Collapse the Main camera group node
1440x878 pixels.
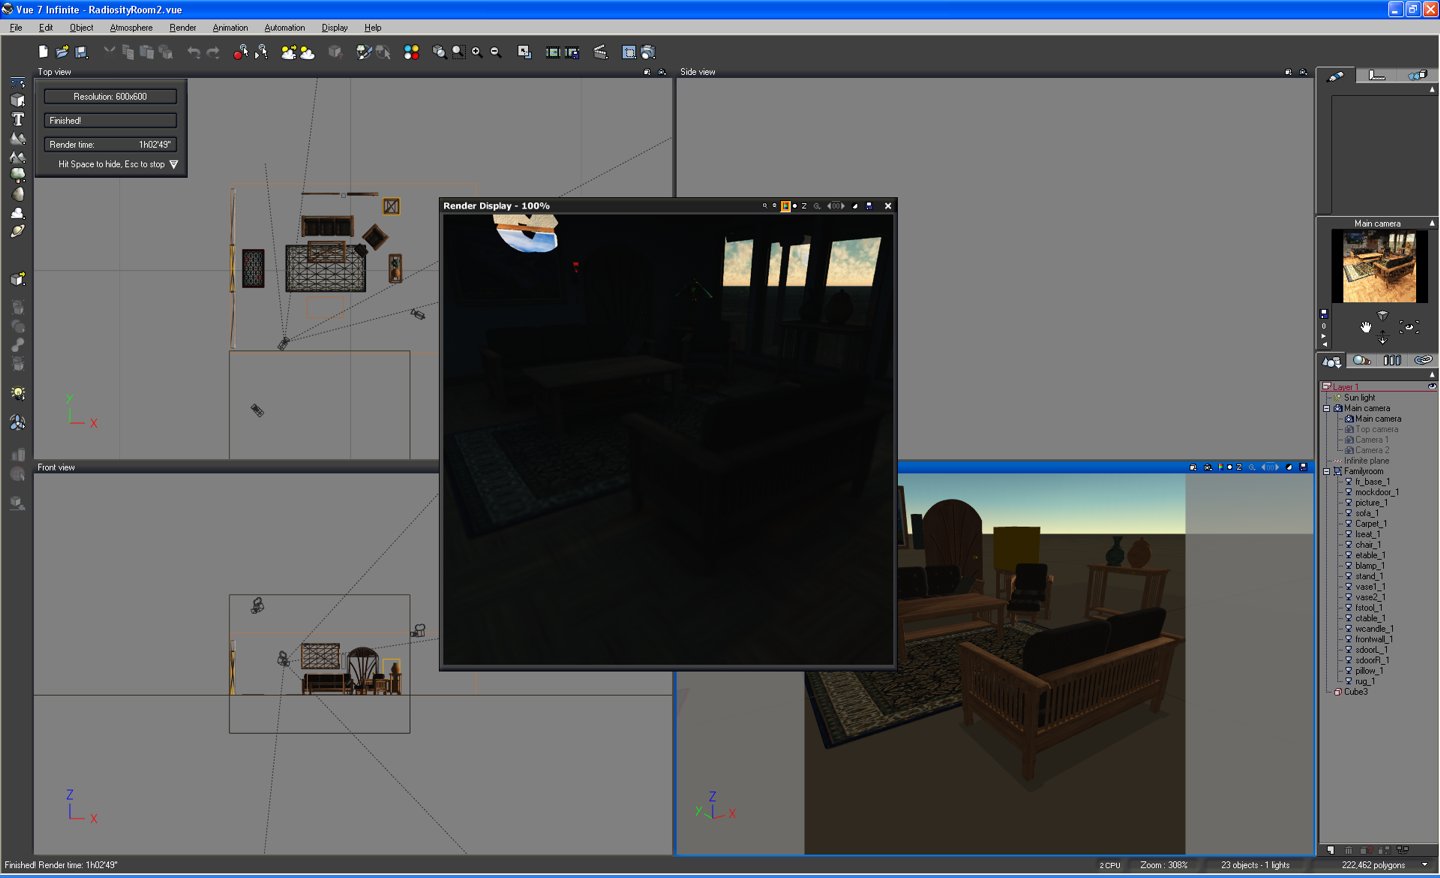point(1327,408)
